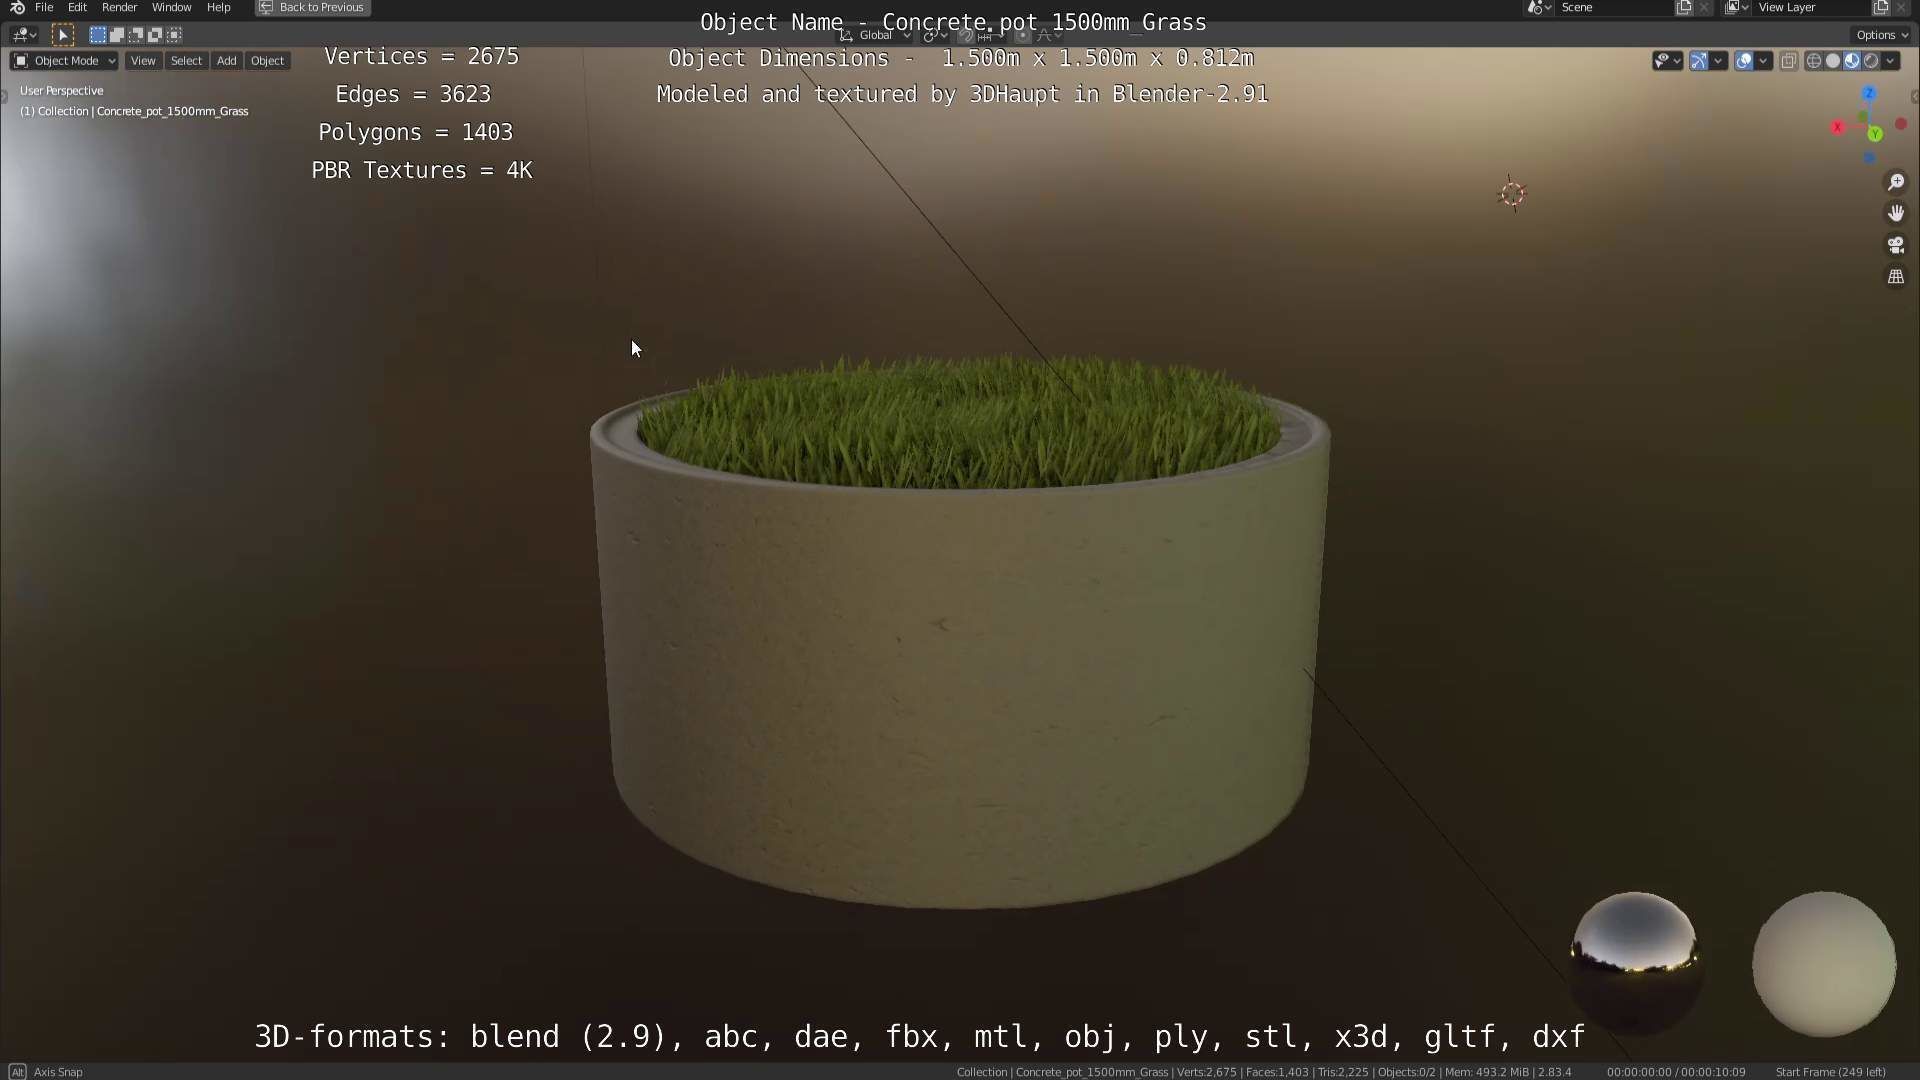Click the Z axis on navigation gizmo
The image size is (1920, 1080).
pyautogui.click(x=1869, y=93)
